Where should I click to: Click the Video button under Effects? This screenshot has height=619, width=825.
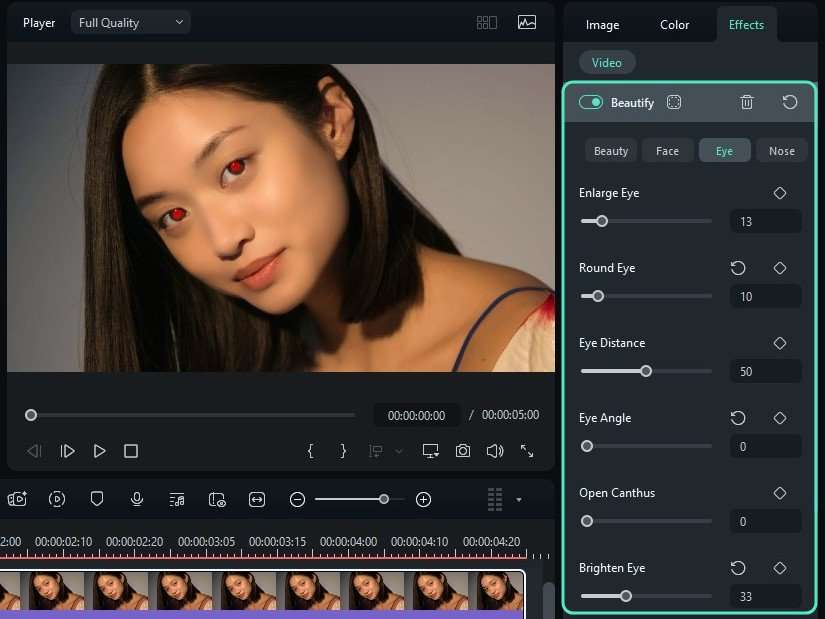tap(607, 63)
